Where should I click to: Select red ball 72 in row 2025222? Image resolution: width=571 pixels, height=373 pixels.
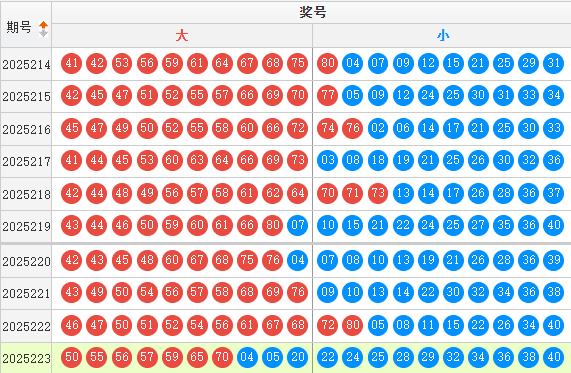click(x=328, y=325)
